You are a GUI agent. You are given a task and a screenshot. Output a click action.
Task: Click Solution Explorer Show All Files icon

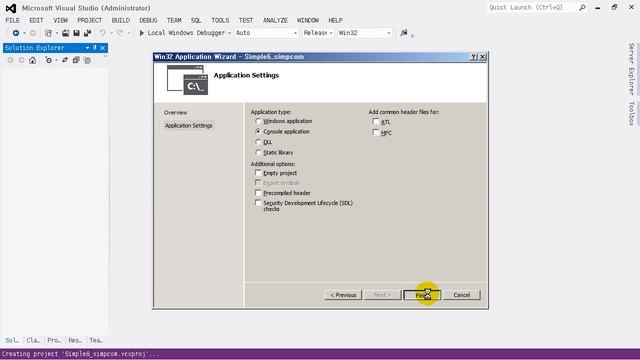tap(87, 60)
